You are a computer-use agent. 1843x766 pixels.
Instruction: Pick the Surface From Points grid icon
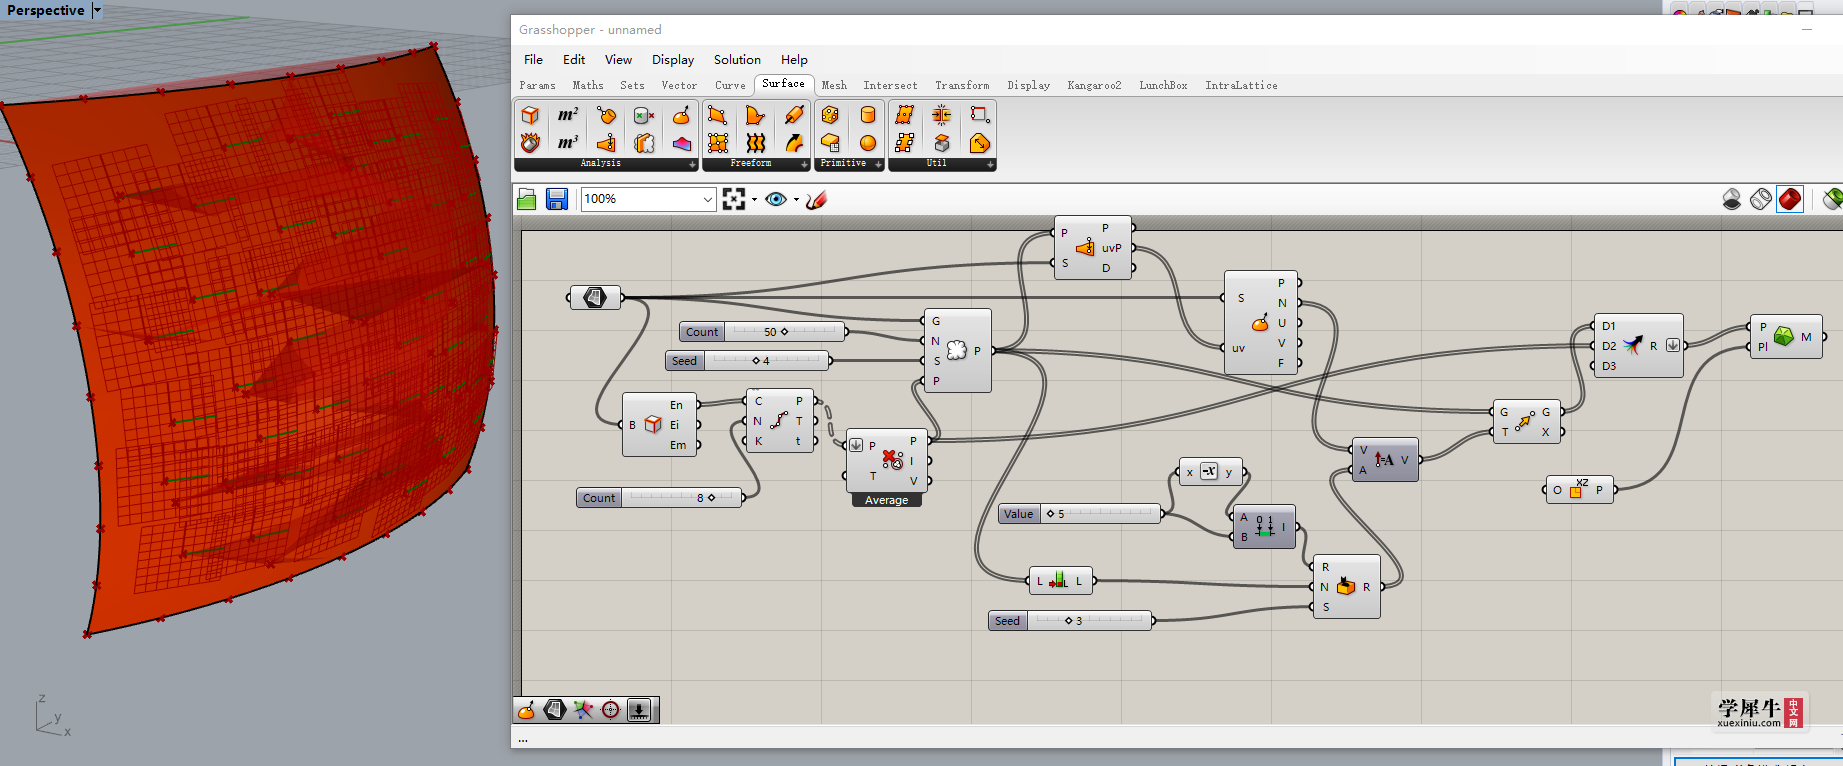[718, 143]
